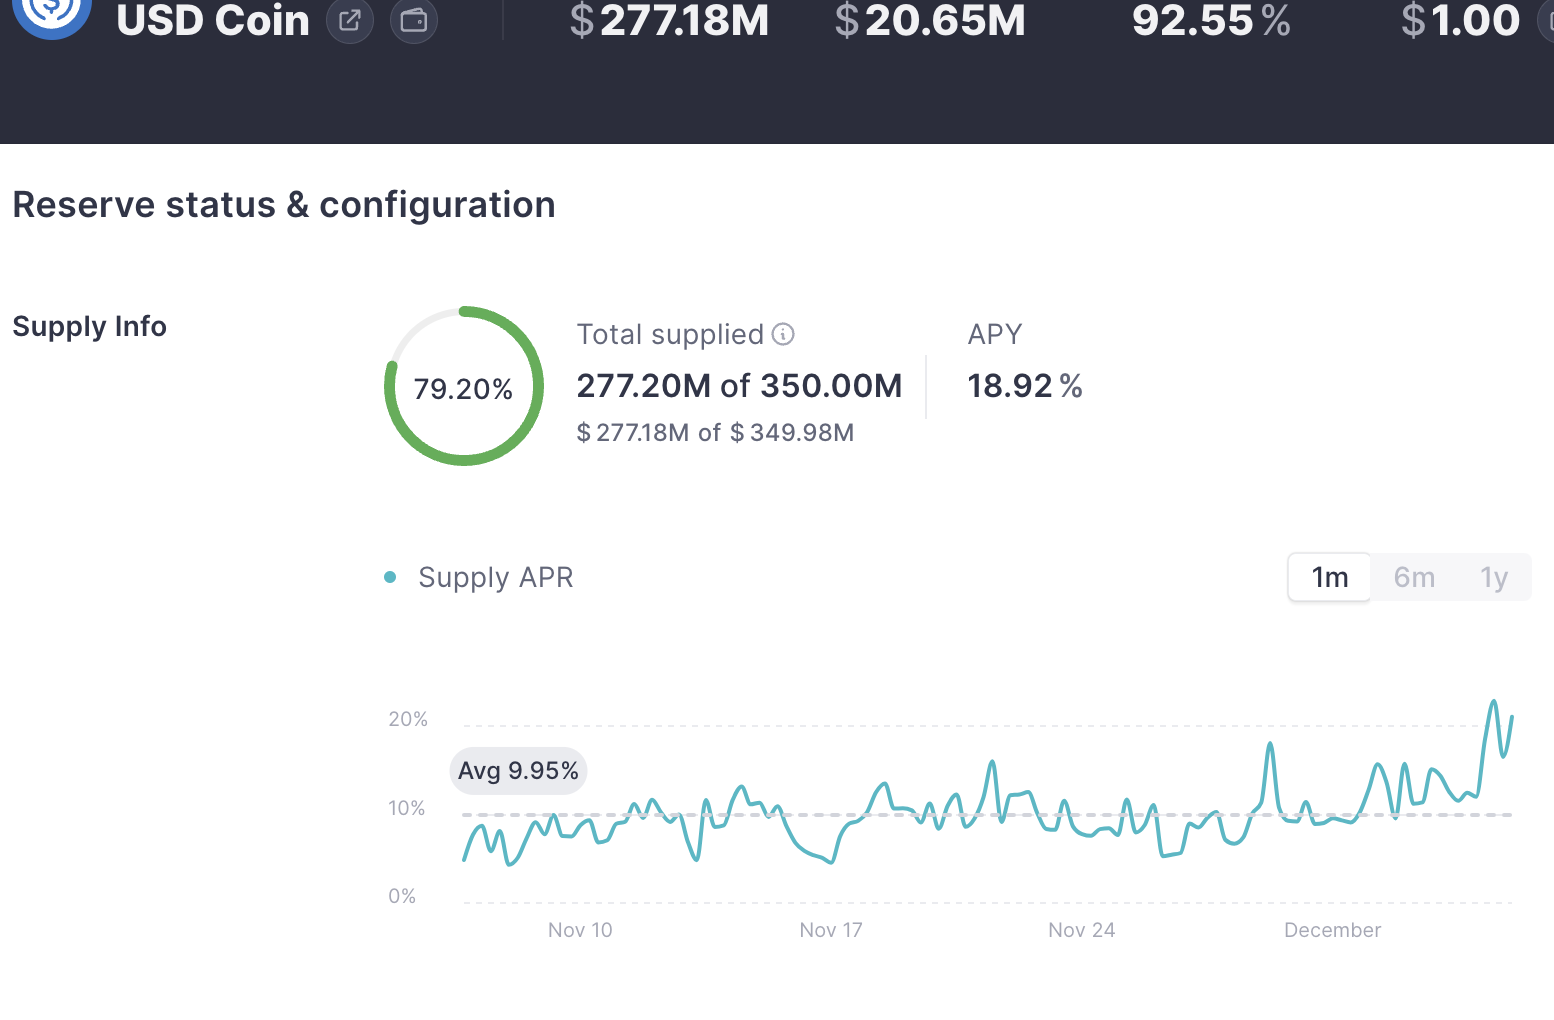
Task: Click the wallet icon next to USD Coin
Action: pyautogui.click(x=414, y=20)
